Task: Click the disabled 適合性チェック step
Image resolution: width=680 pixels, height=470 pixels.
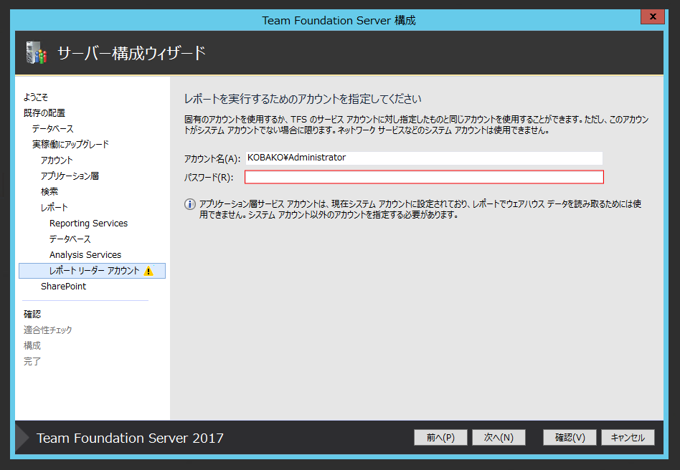Action: 48,330
